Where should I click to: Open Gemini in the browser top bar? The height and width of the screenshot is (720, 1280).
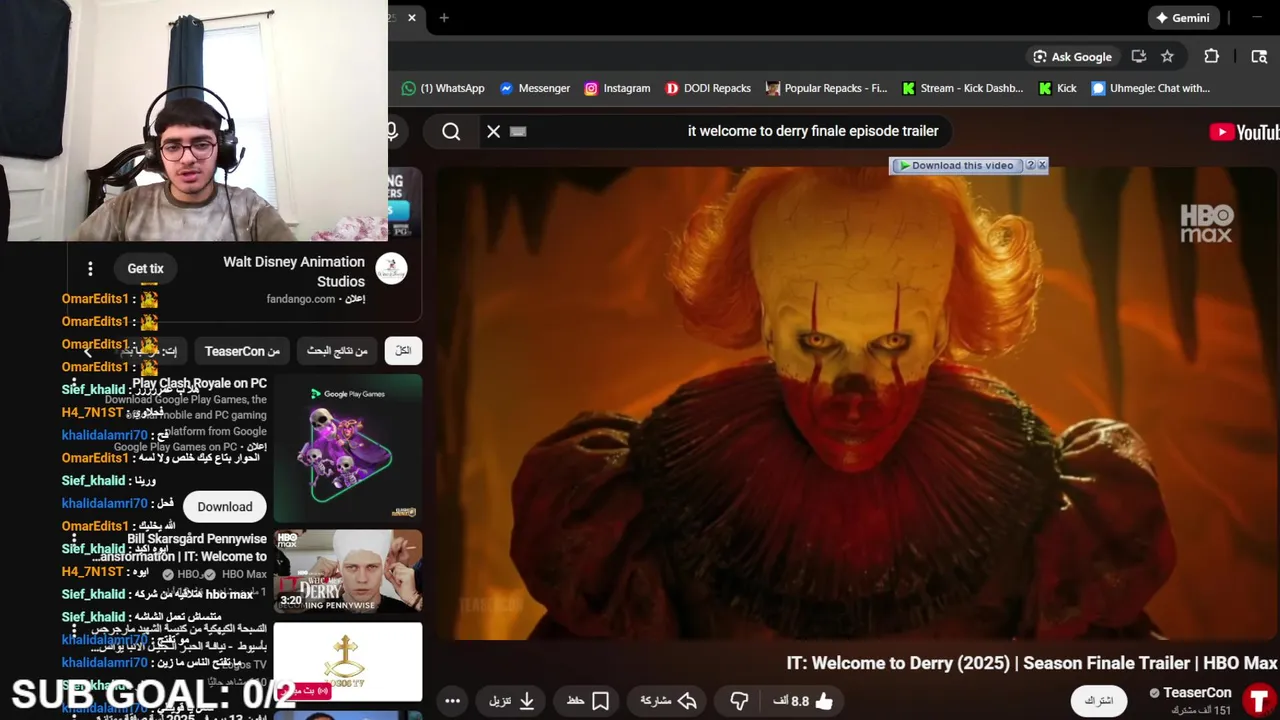click(1183, 18)
